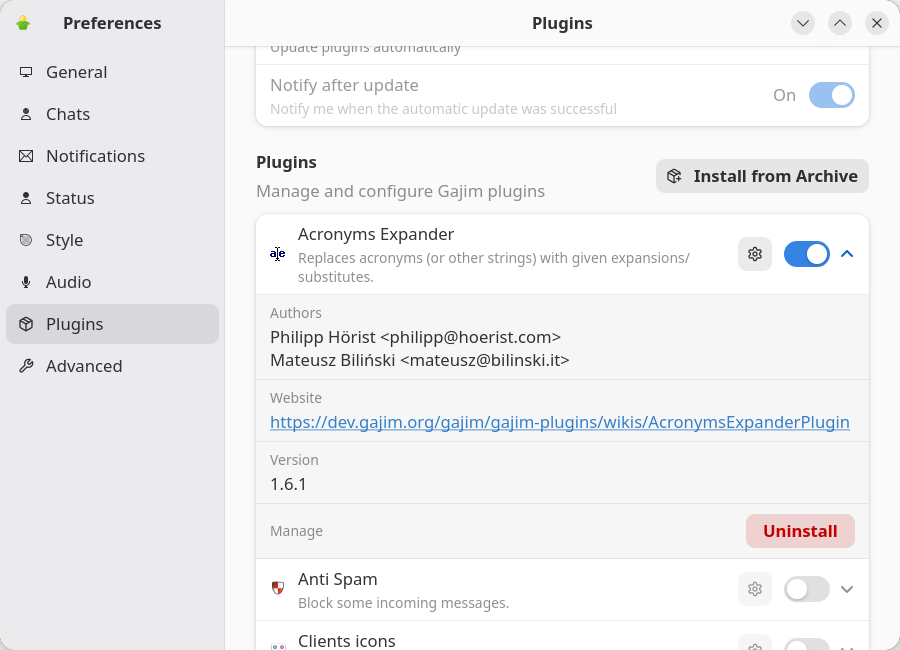Switch to Notifications page
The image size is (900, 650).
[x=112, y=156]
